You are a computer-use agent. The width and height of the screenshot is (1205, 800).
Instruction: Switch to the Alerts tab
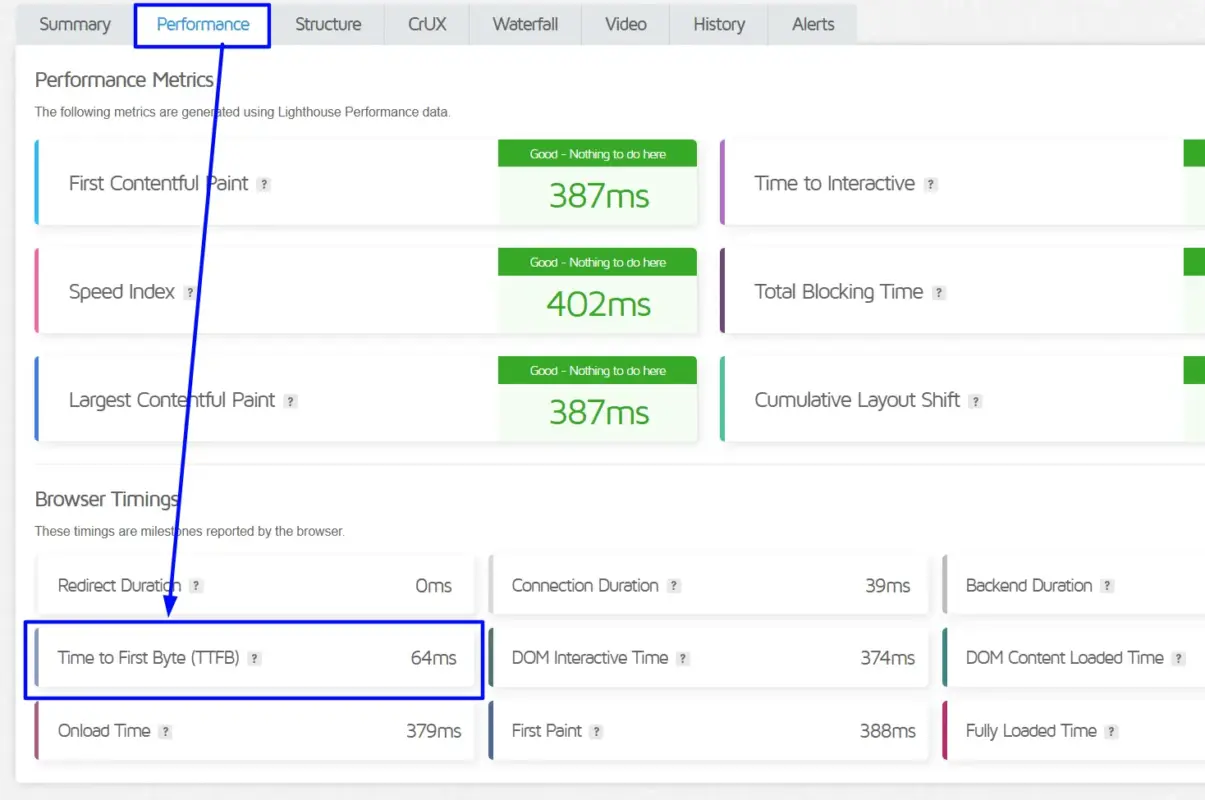(x=813, y=25)
